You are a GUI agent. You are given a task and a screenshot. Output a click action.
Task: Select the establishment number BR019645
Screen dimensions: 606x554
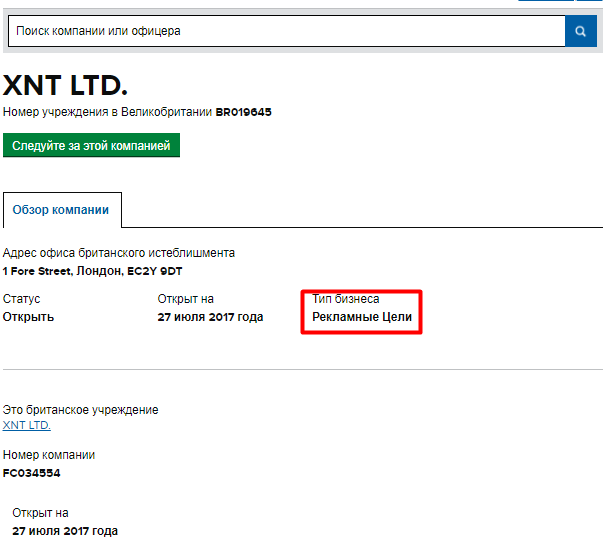click(243, 112)
